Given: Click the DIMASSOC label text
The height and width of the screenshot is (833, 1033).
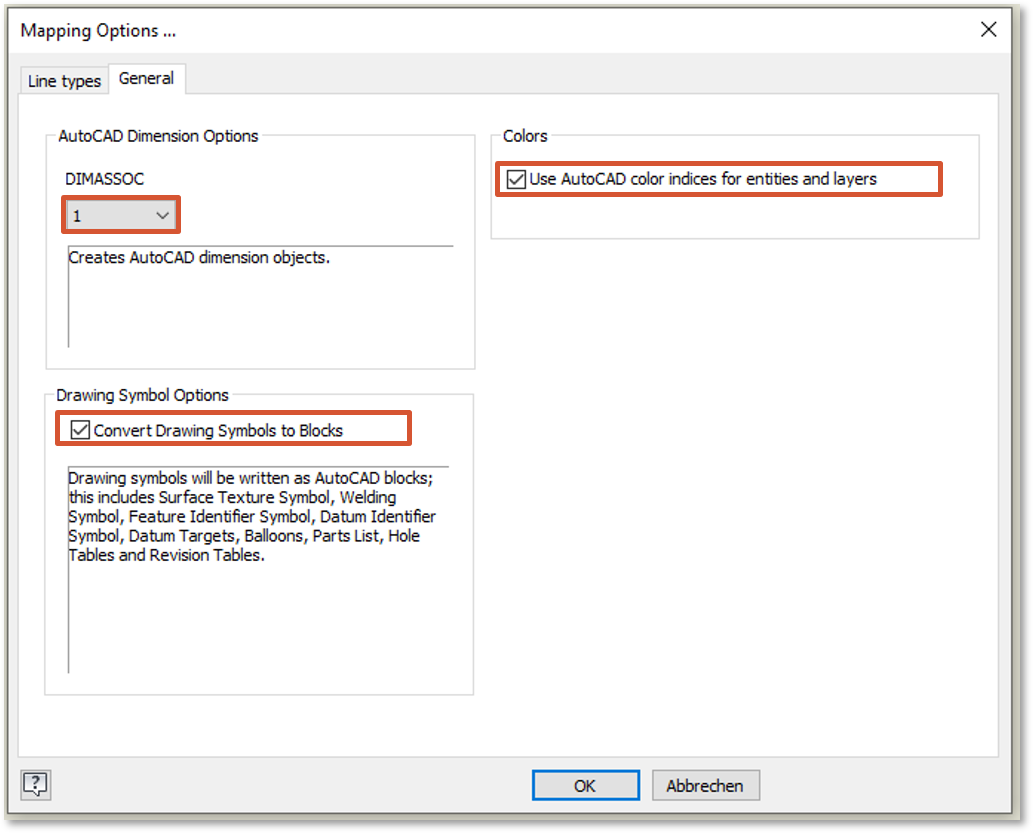Looking at the screenshot, I should (x=104, y=179).
